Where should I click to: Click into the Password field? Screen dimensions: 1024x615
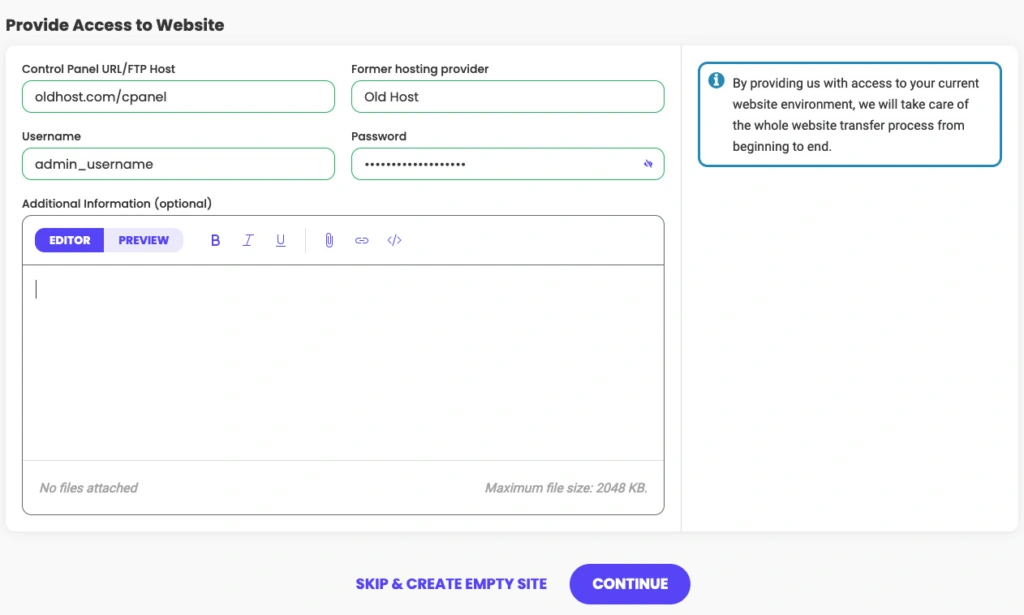click(495, 164)
